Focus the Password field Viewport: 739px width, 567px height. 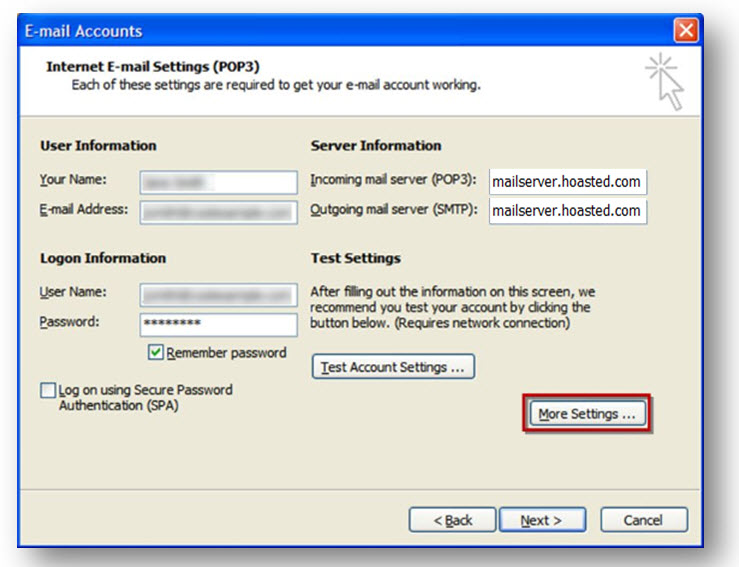tap(219, 325)
